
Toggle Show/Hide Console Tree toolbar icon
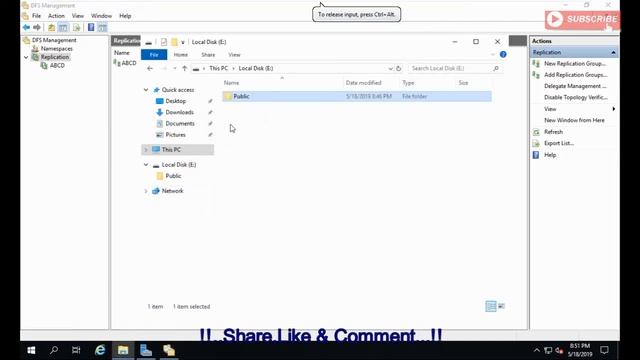click(63, 27)
